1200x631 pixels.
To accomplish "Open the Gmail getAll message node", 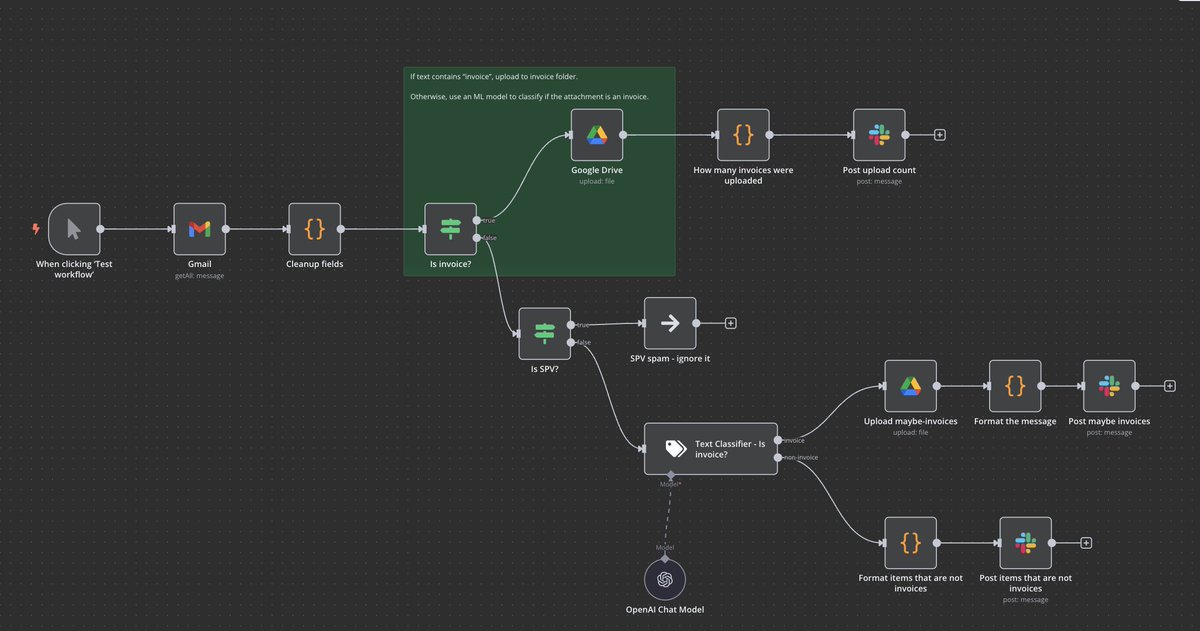I will click(x=200, y=229).
